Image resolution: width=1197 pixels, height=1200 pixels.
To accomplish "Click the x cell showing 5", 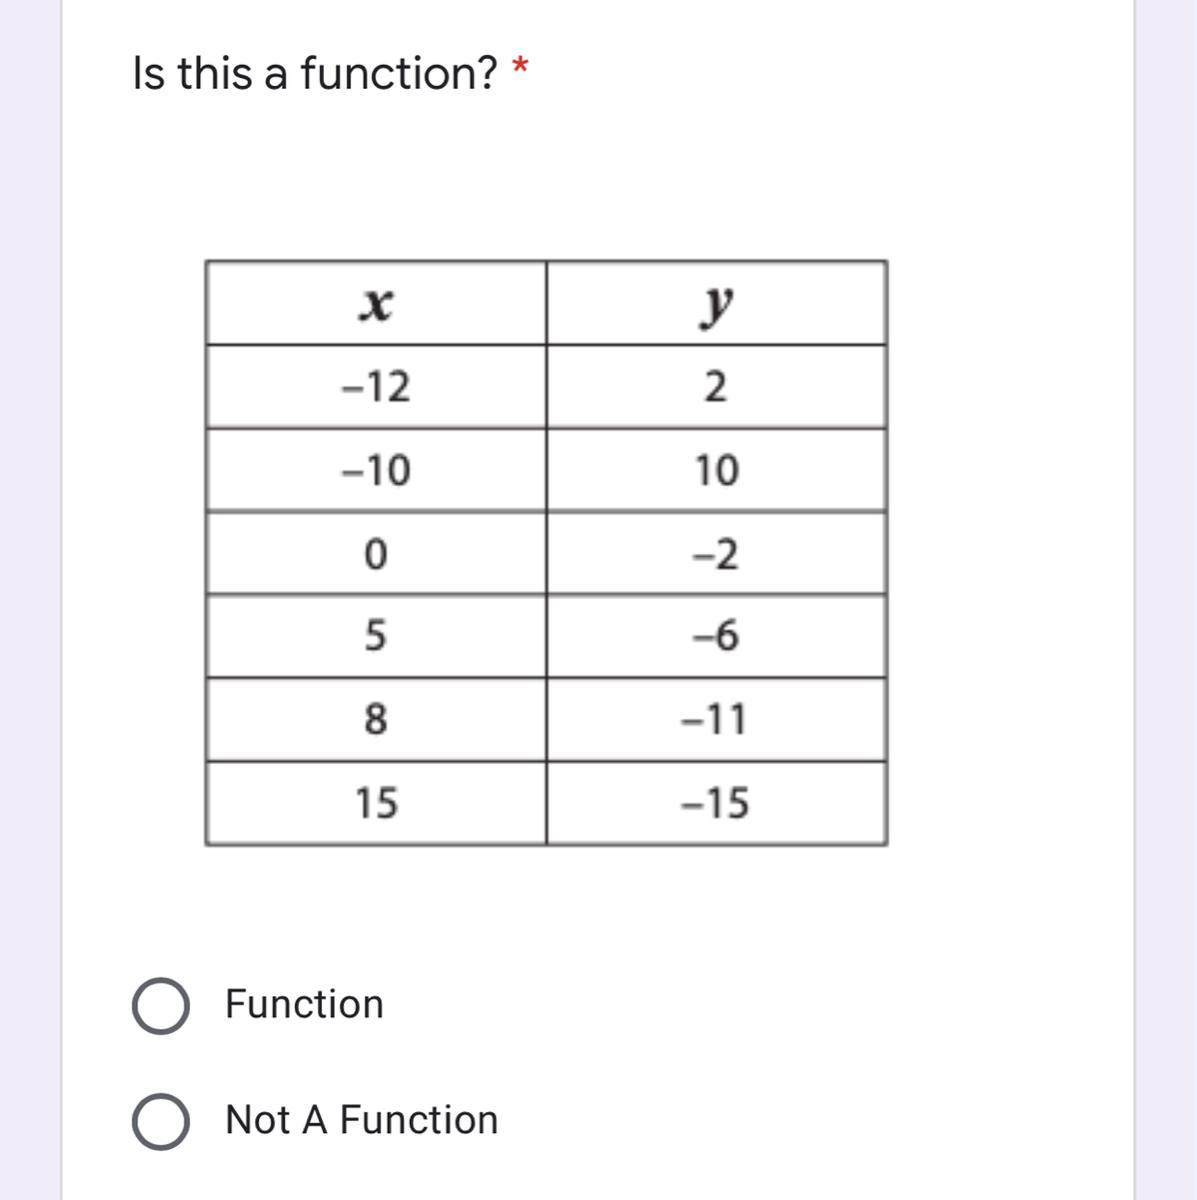I will coord(376,636).
